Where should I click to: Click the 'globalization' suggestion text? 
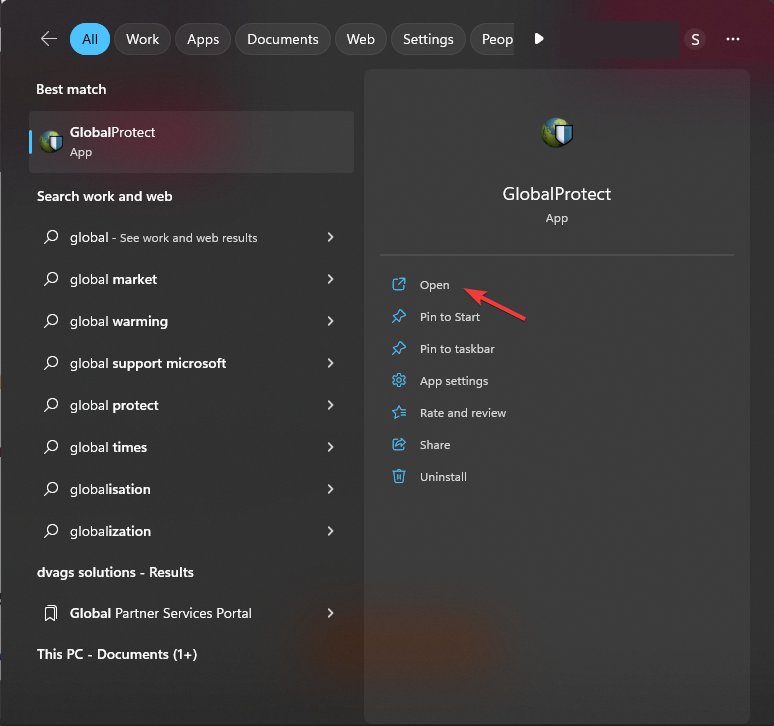pos(110,531)
